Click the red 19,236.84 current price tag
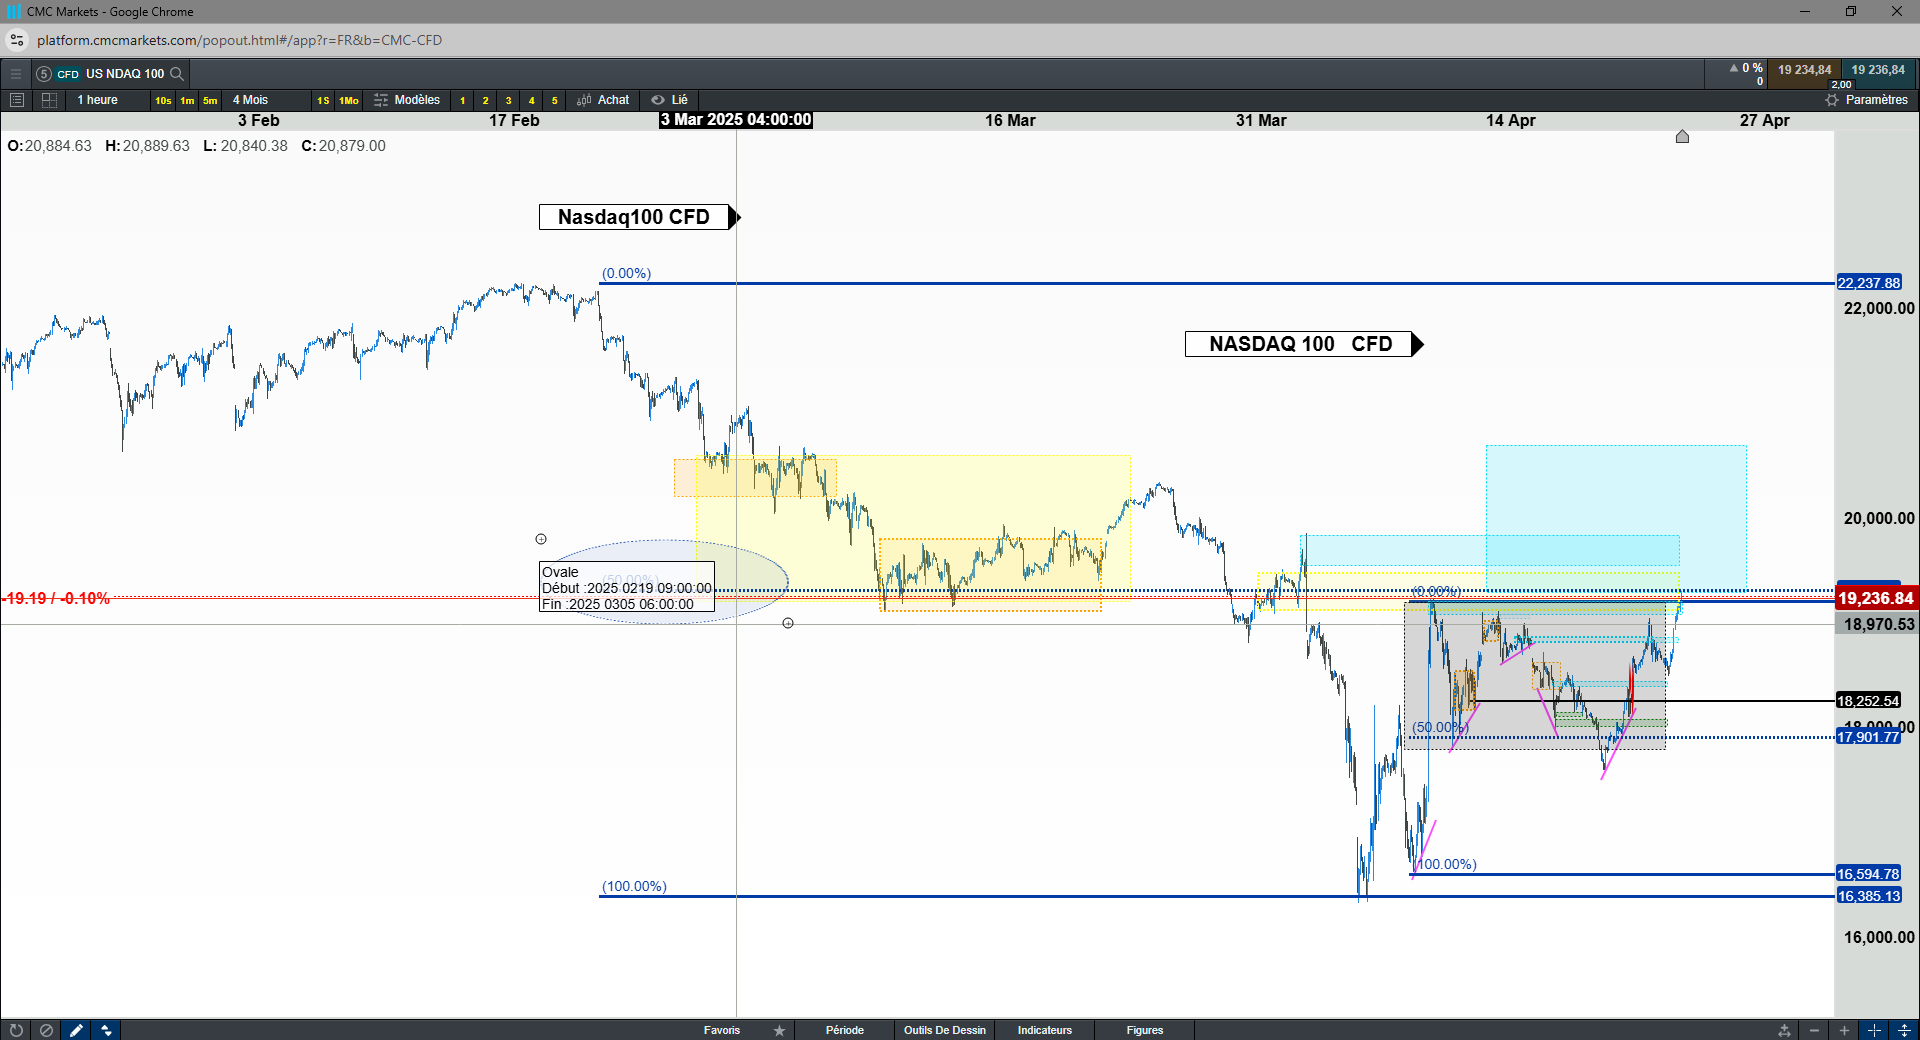 point(1876,598)
